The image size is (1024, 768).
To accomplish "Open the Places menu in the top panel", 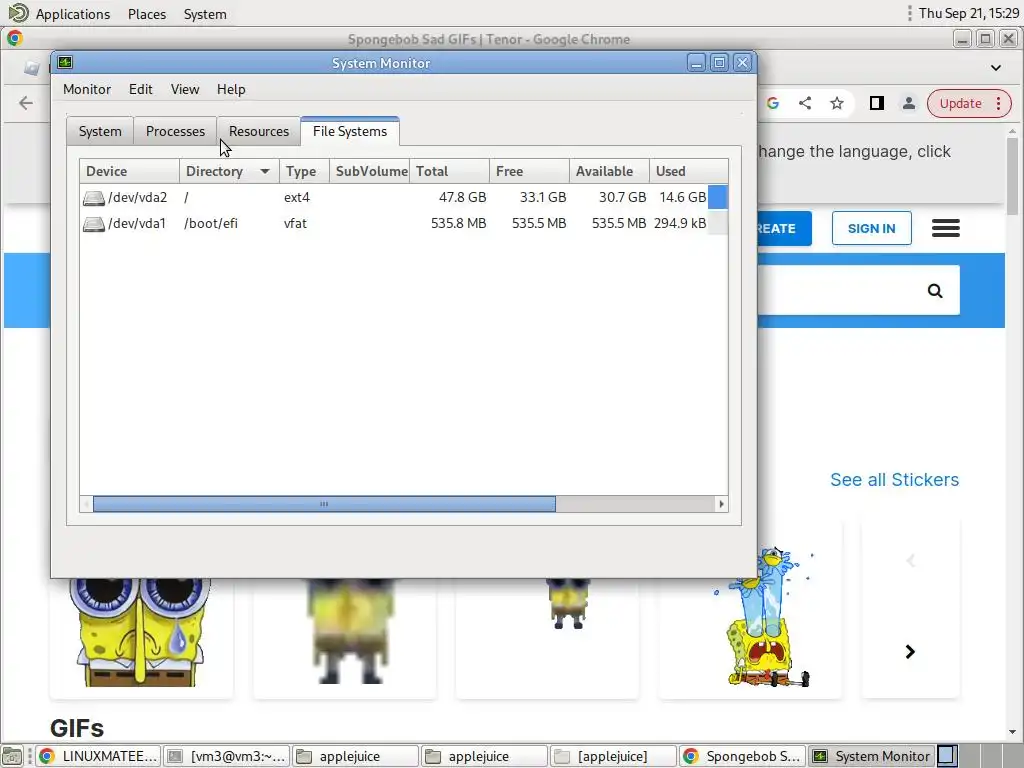I will [147, 14].
